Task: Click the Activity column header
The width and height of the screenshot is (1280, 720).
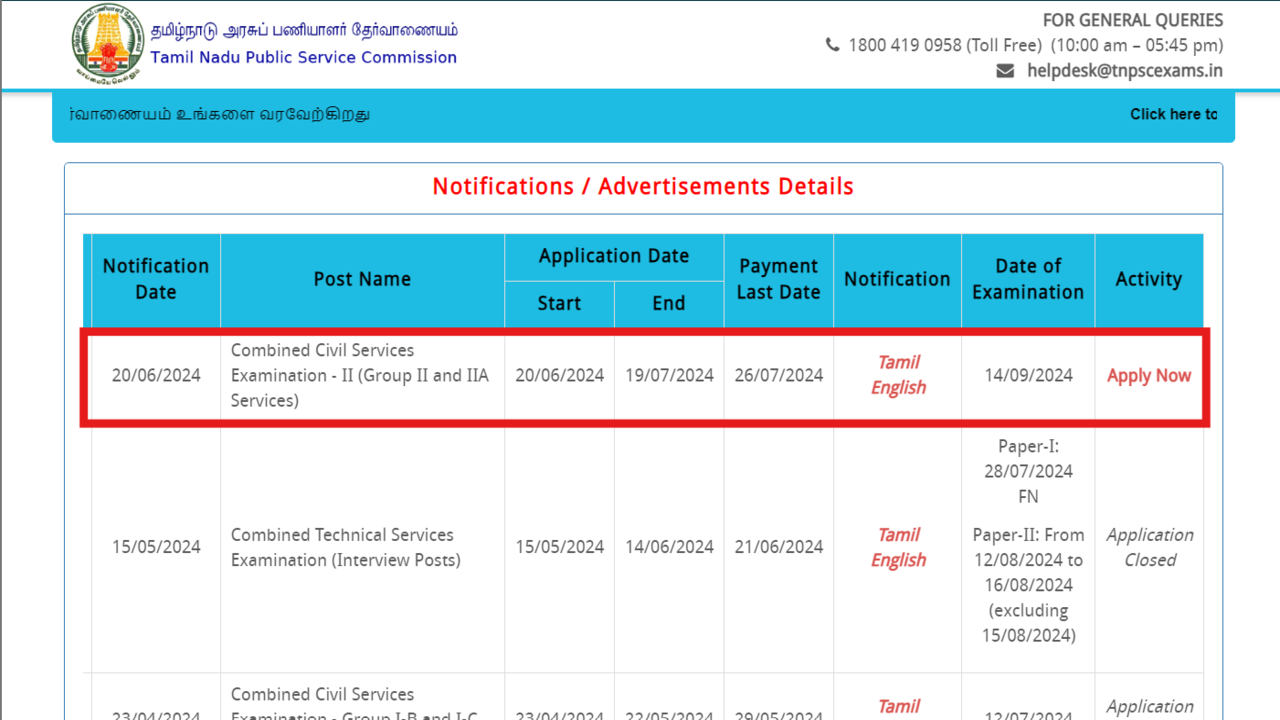Action: coord(1148,279)
